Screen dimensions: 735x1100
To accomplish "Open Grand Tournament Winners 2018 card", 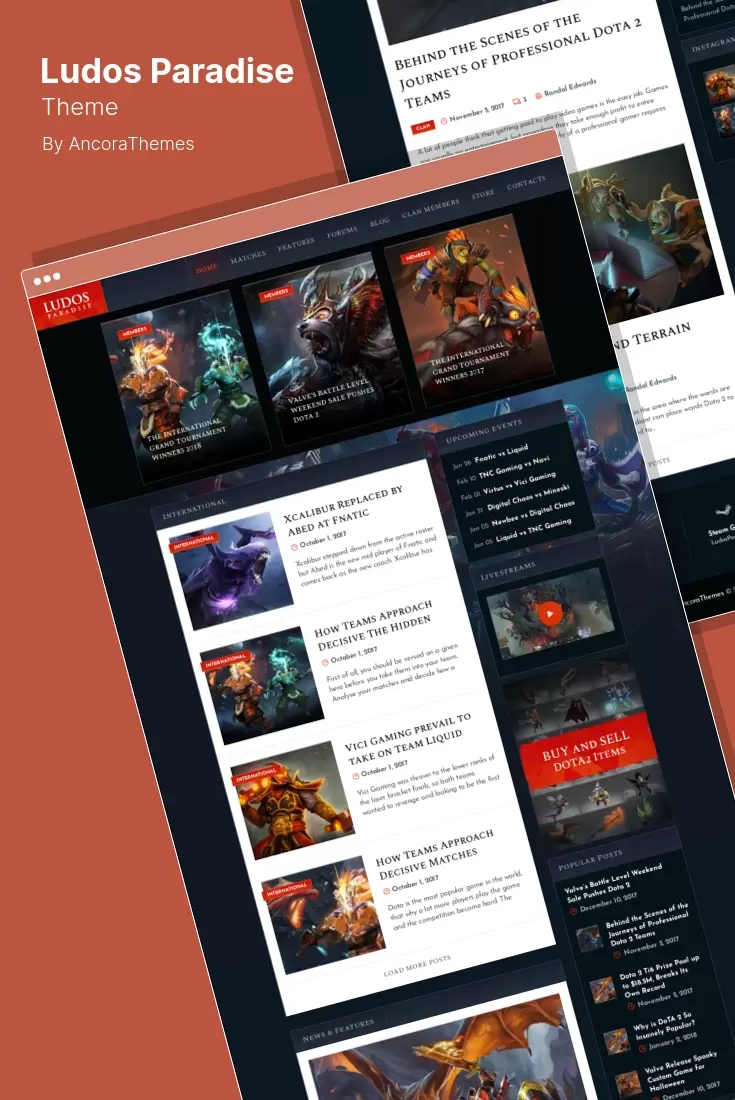I will [x=187, y=387].
